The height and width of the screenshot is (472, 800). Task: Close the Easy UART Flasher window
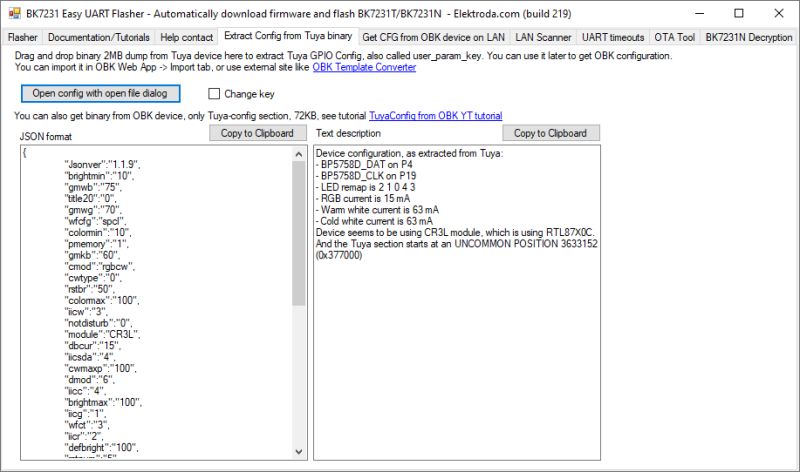(779, 14)
